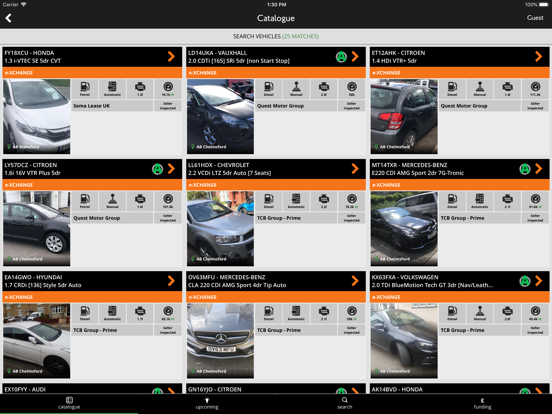Open OV63MFU Mercedes-Benz details chevron
Viewport: 552px width, 414px height.
click(355, 281)
